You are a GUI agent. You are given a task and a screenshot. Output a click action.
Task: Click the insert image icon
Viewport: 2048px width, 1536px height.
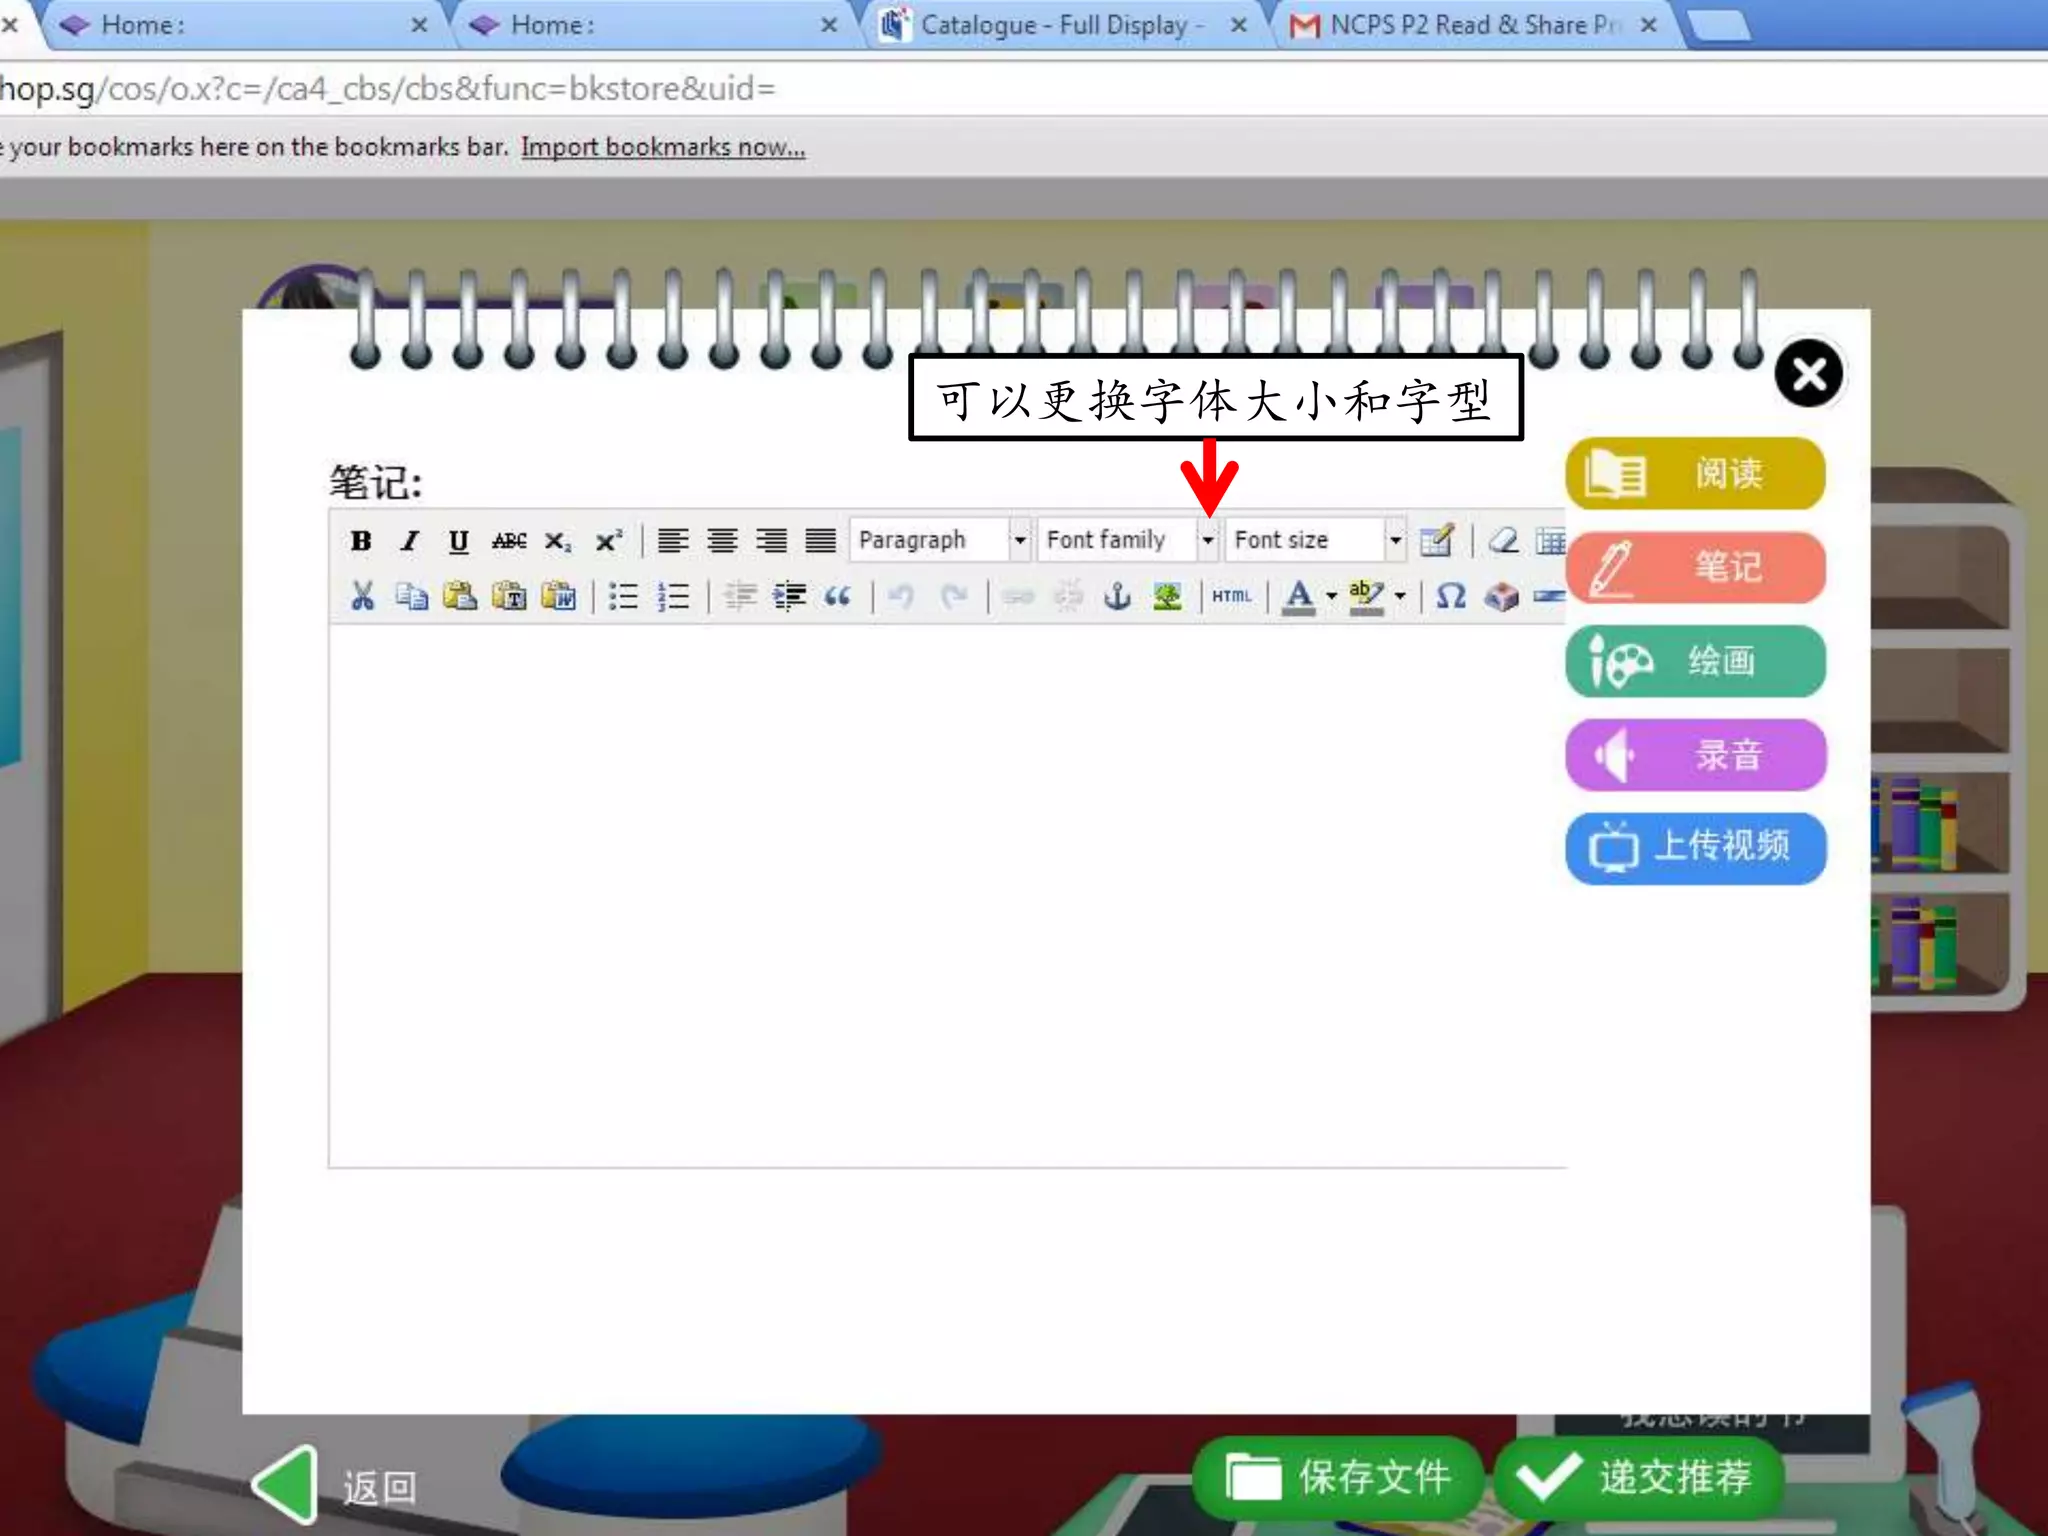(x=1167, y=597)
